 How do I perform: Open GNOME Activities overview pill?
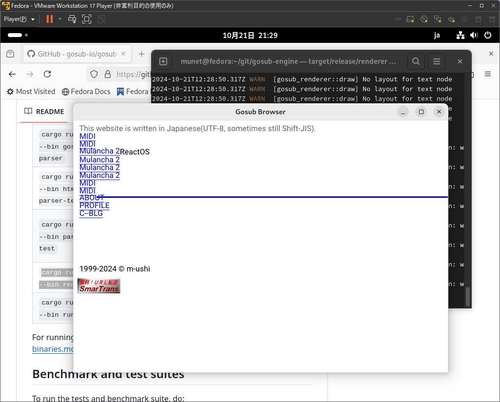(18, 35)
